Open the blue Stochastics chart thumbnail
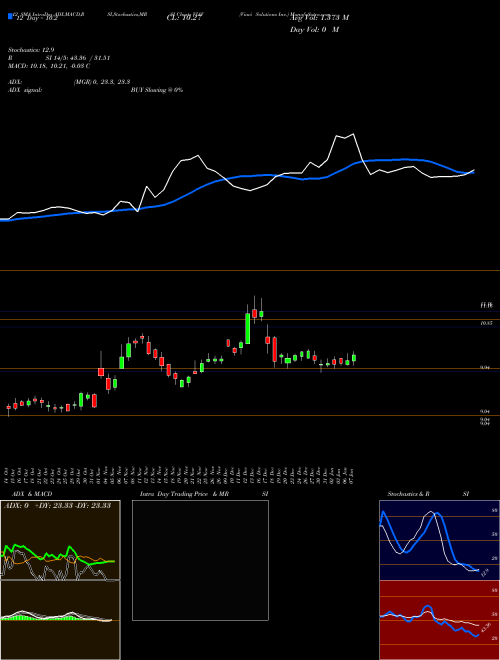 pyautogui.click(x=439, y=540)
